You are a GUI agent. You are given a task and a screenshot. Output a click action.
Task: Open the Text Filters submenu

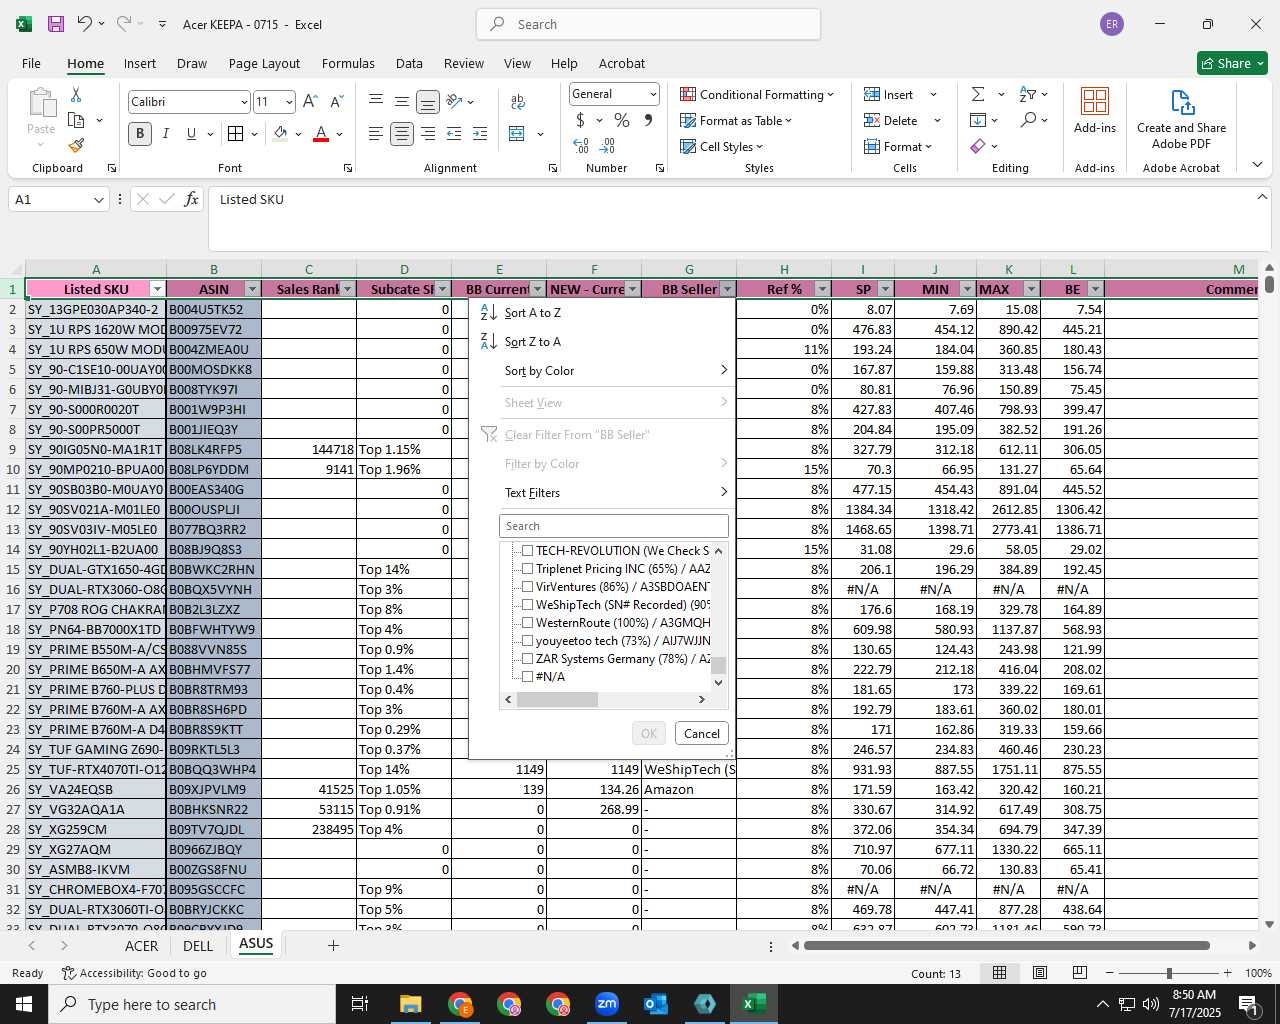tap(602, 493)
